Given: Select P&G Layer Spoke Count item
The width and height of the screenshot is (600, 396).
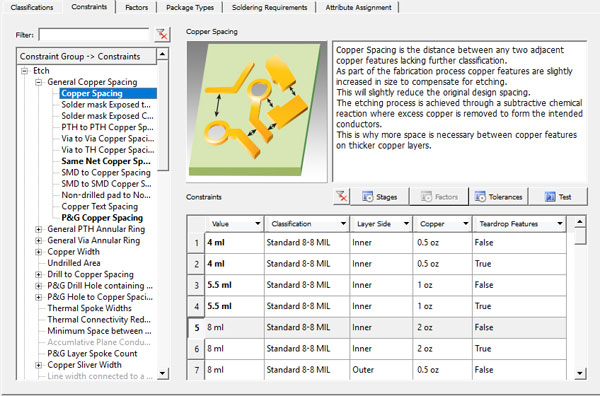Looking at the screenshot, I should (x=92, y=354).
